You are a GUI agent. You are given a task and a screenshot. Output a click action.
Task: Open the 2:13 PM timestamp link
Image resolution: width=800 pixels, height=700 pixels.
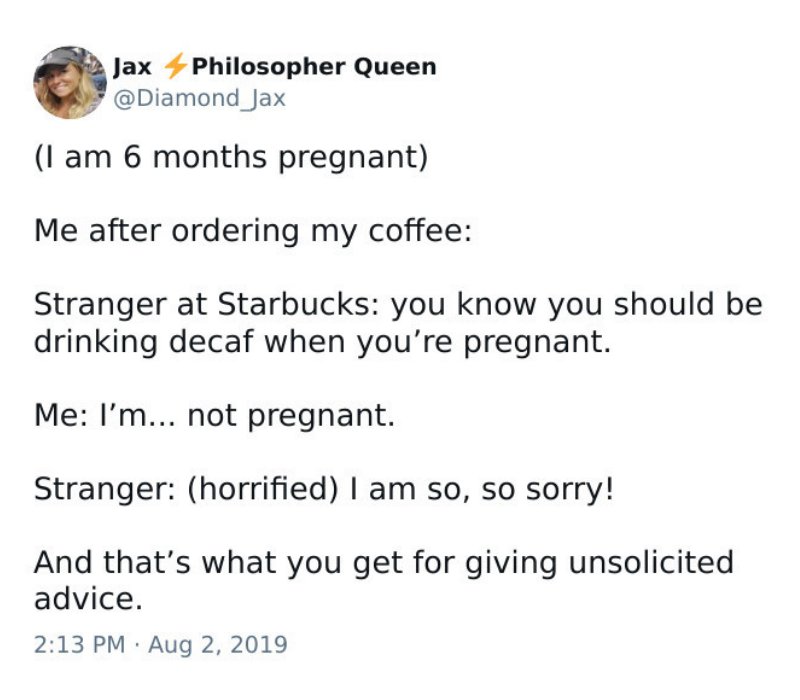(x=80, y=644)
